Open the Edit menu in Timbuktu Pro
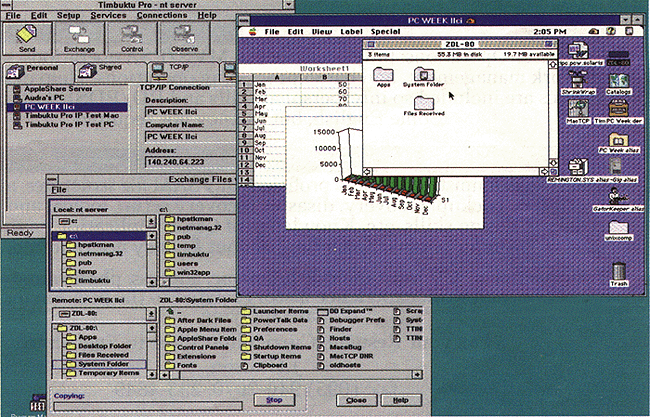The height and width of the screenshot is (417, 650). (x=39, y=15)
